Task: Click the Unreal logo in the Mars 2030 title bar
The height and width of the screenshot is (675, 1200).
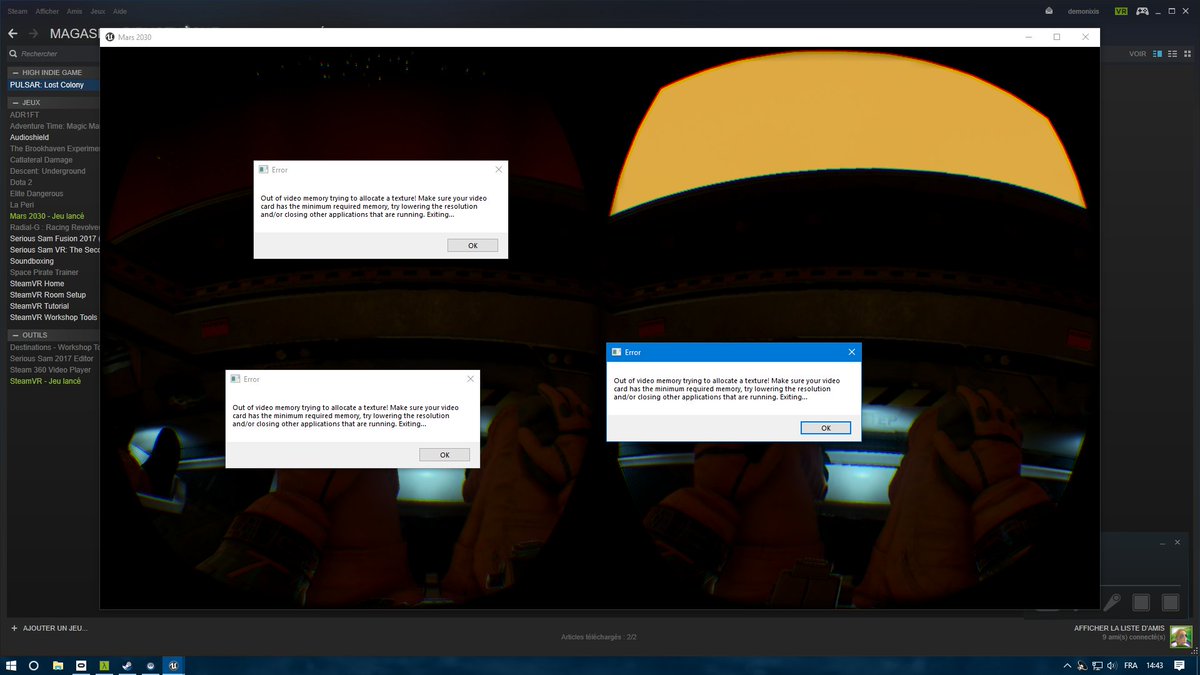Action: pos(109,37)
